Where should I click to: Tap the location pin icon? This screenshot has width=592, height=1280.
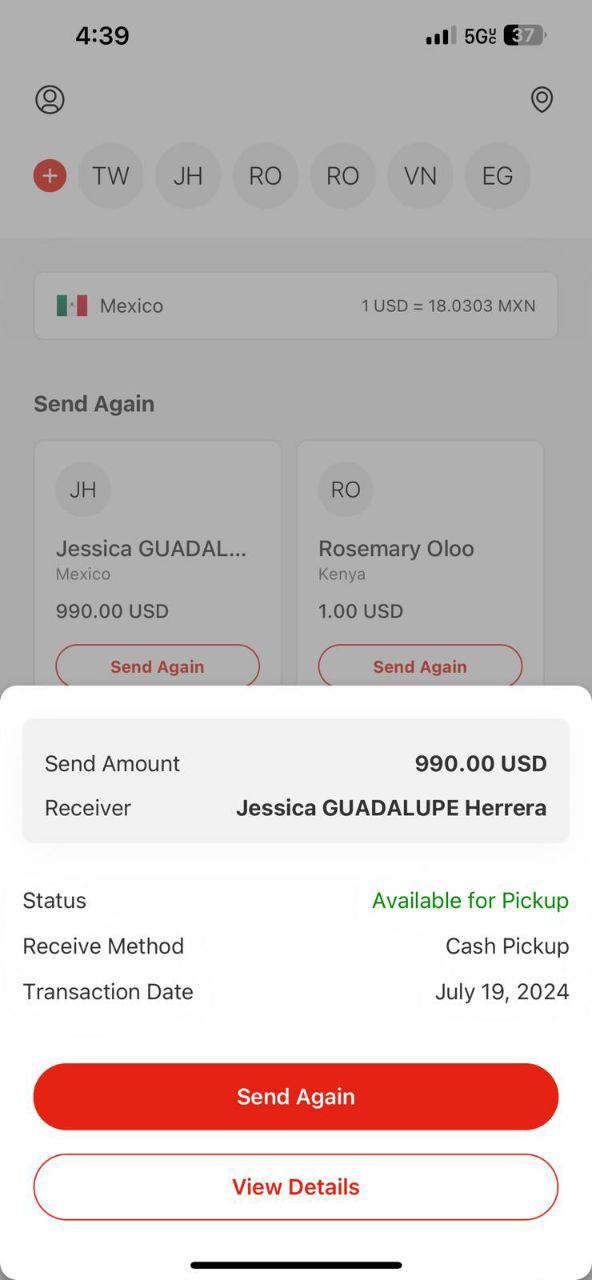coord(542,99)
